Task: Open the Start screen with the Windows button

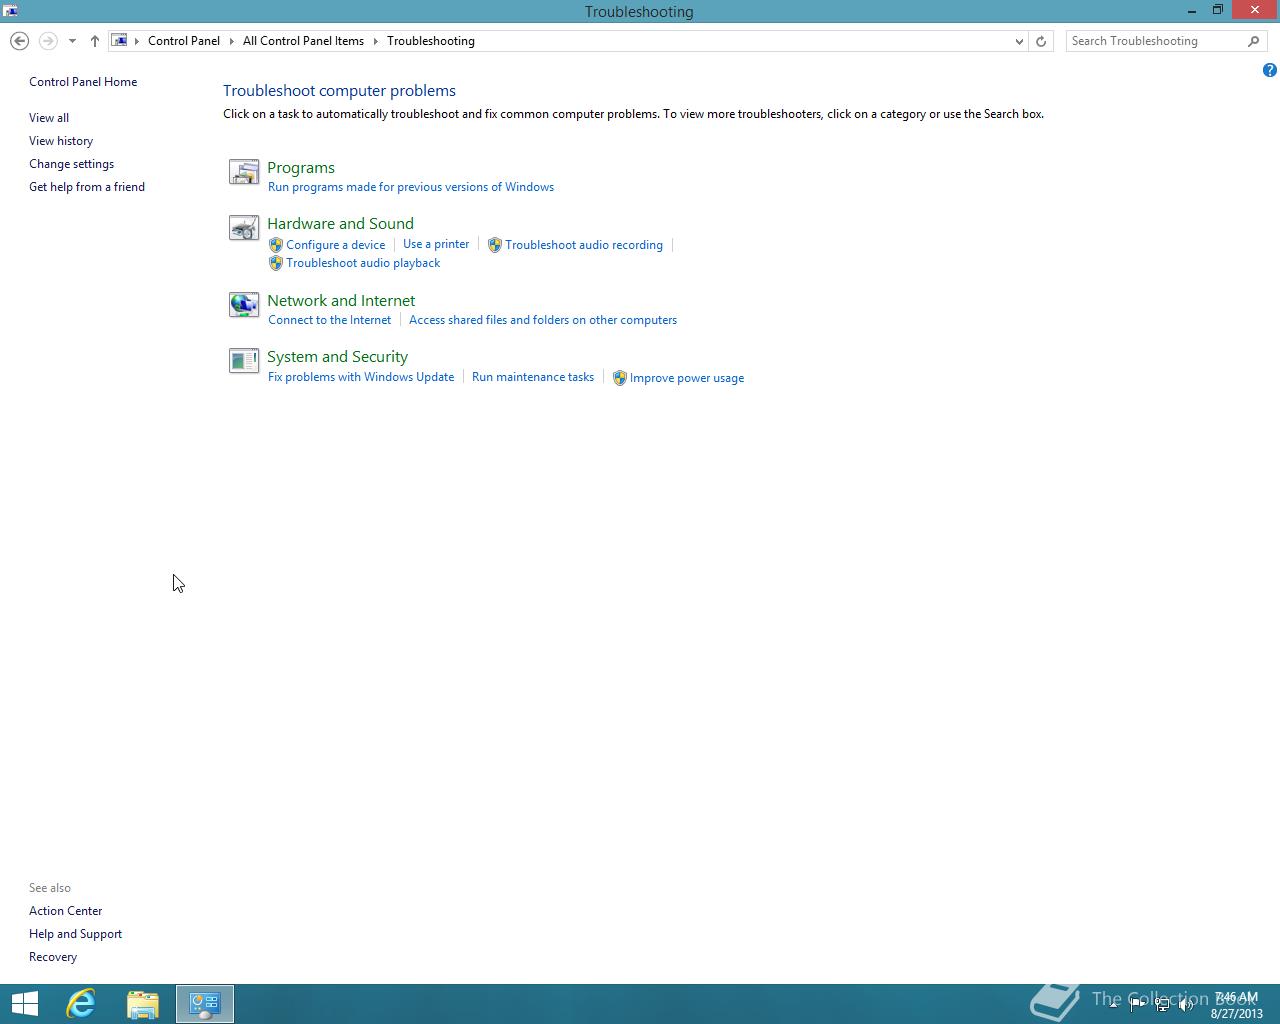Action: (24, 1004)
